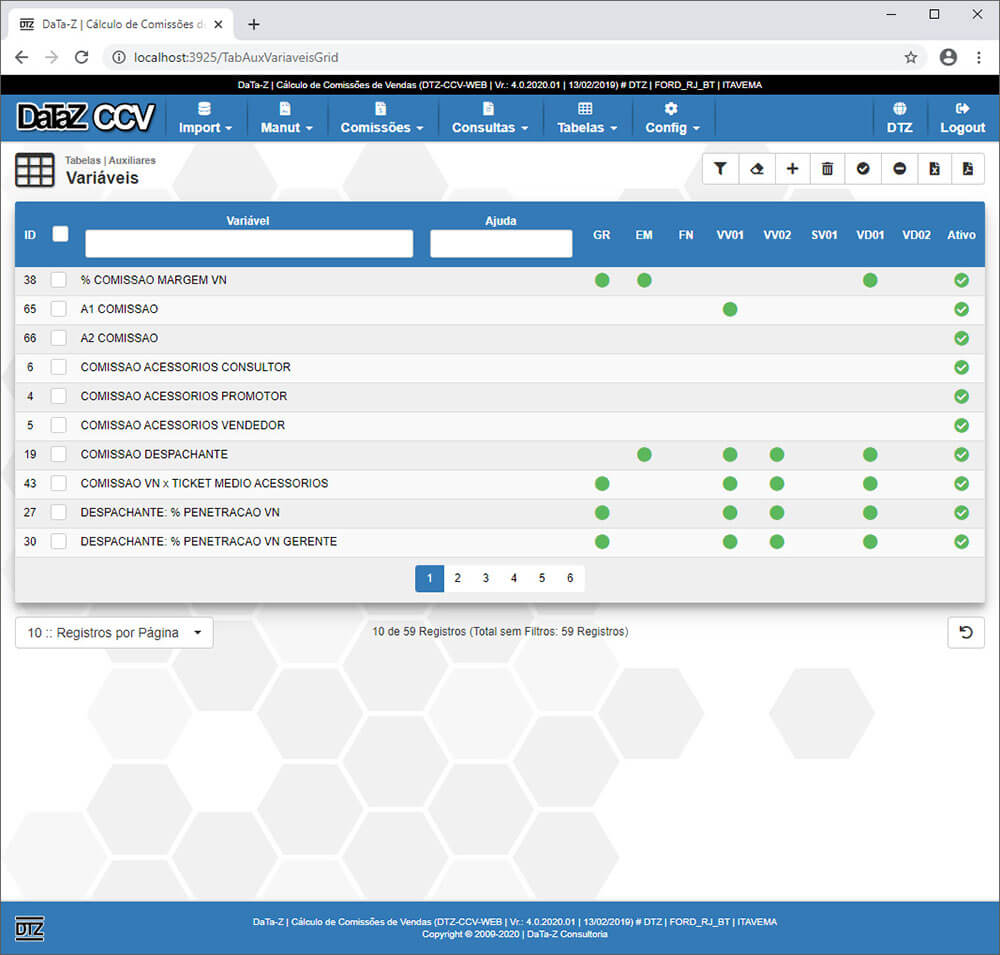The width and height of the screenshot is (1000, 955).
Task: Open the Consultas menu
Action: 489,118
